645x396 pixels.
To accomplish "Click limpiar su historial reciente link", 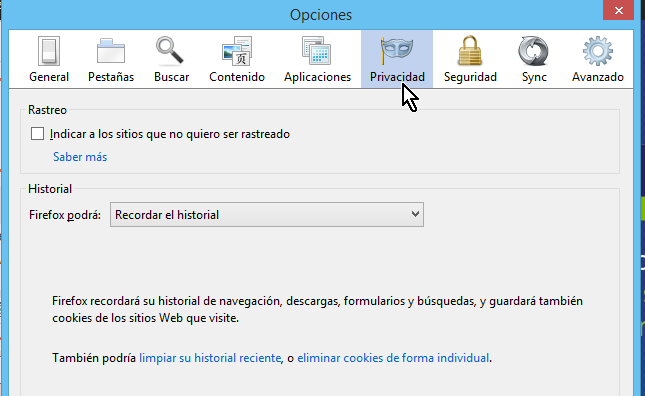I will 210,358.
